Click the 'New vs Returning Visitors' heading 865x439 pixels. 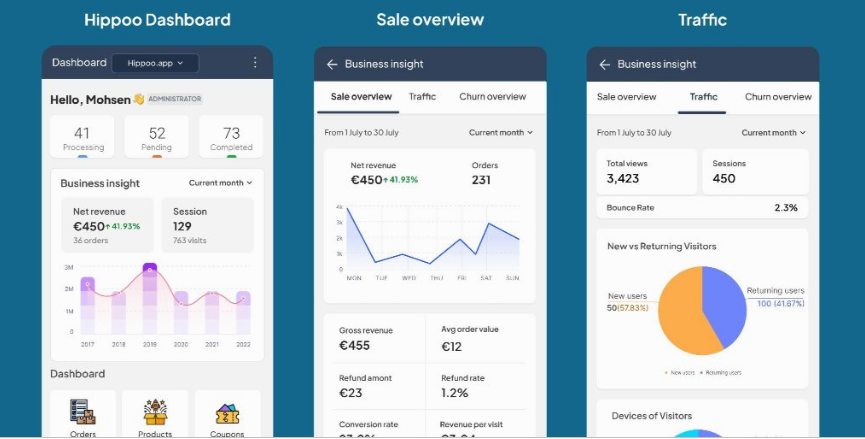[x=661, y=247]
